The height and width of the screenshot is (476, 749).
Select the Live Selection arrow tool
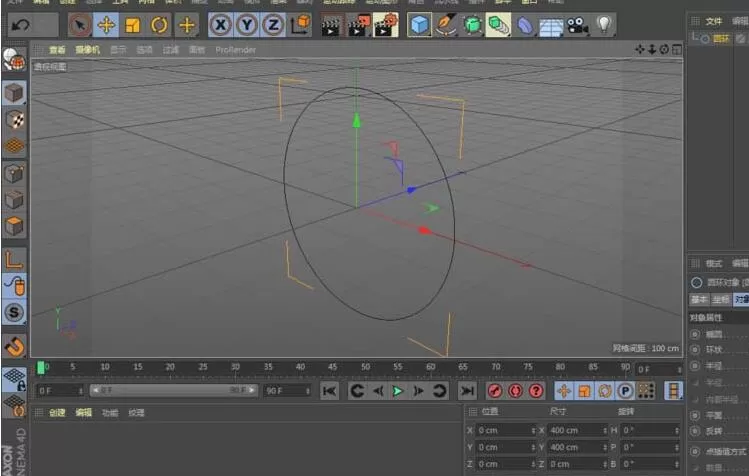click(79, 25)
